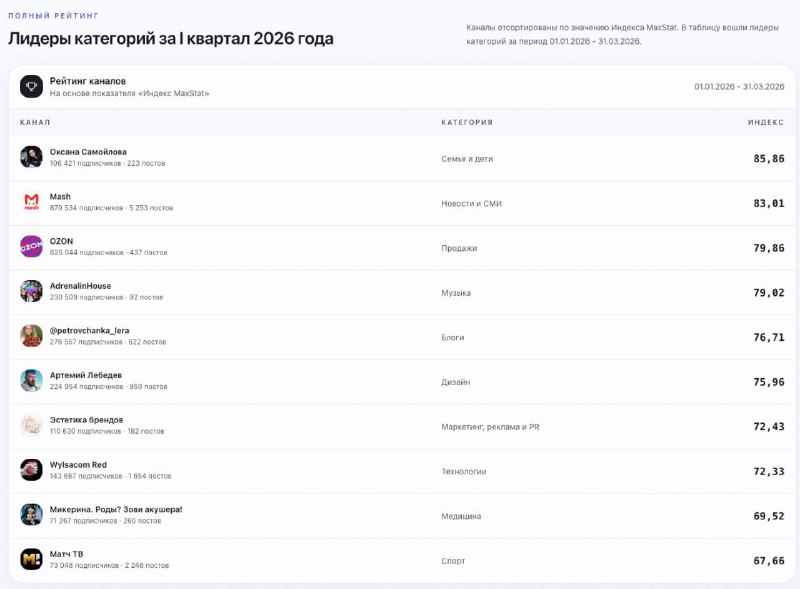Select Wylsacom Red channel name

[78, 464]
